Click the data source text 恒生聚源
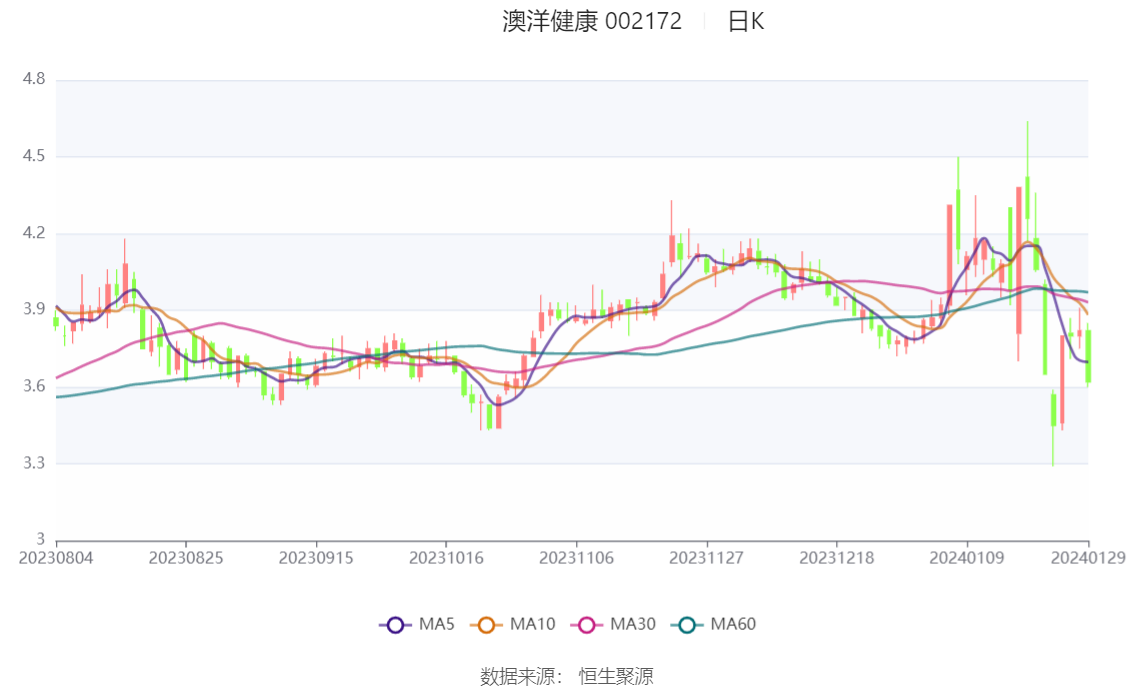1134x689 pixels. tap(615, 677)
